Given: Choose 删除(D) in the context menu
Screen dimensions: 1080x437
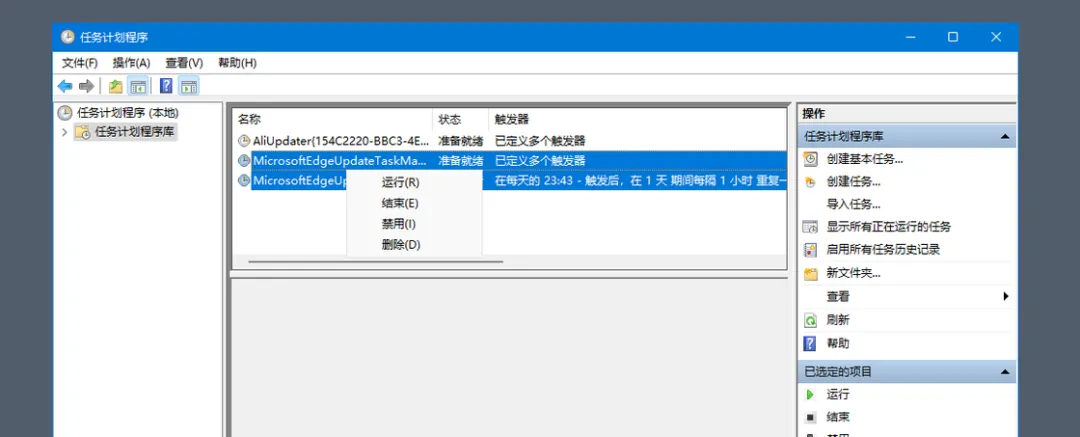Looking at the screenshot, I should (415, 245).
